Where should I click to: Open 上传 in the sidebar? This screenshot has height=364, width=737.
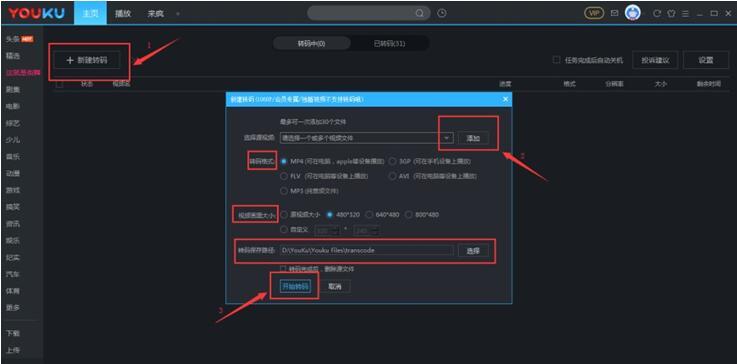[x=13, y=350]
